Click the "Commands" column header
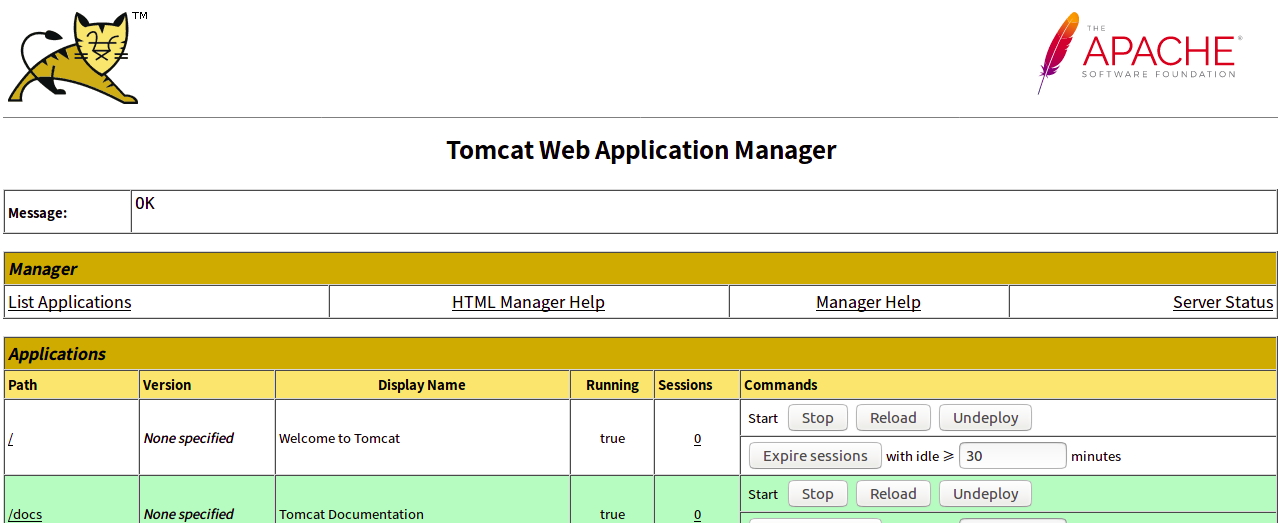Viewport: 1284px width, 523px height. point(781,385)
